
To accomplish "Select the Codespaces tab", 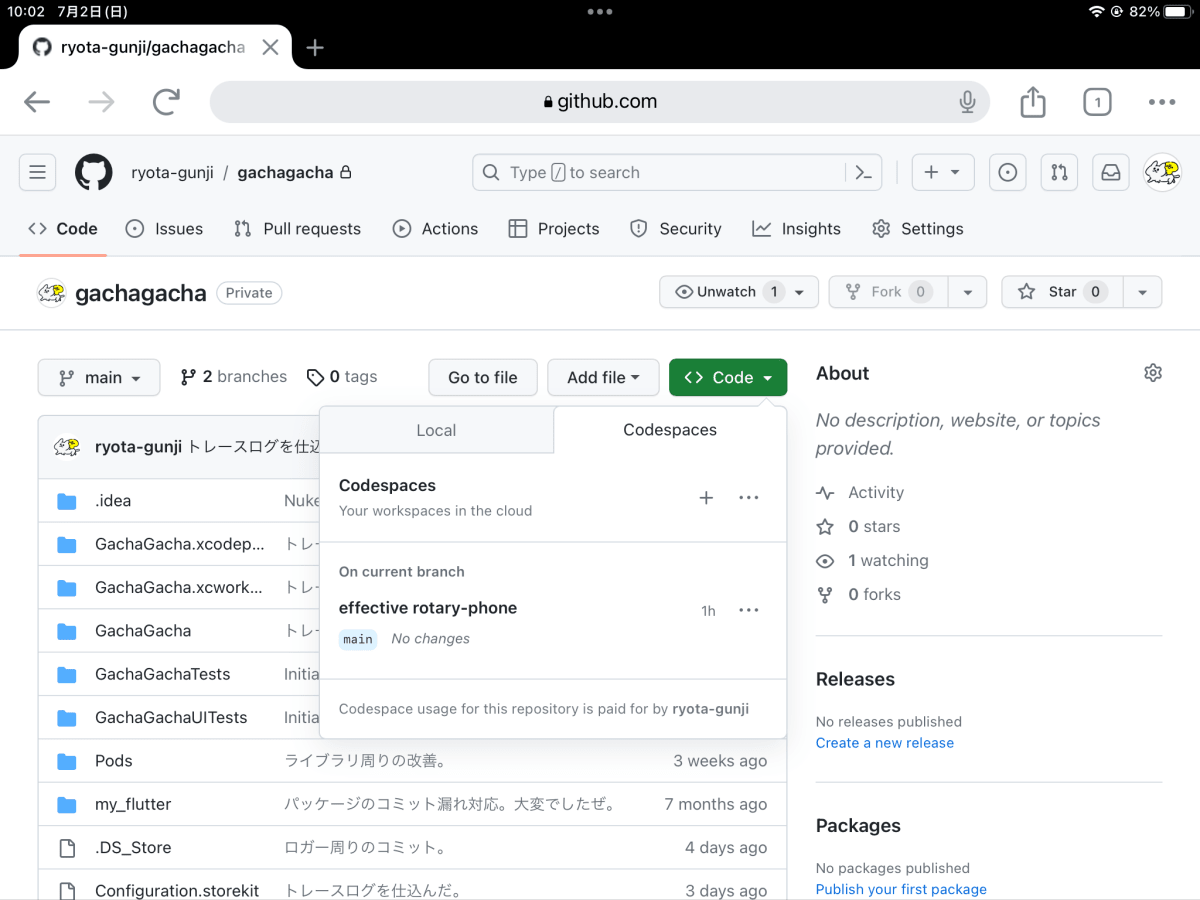I will click(x=670, y=430).
